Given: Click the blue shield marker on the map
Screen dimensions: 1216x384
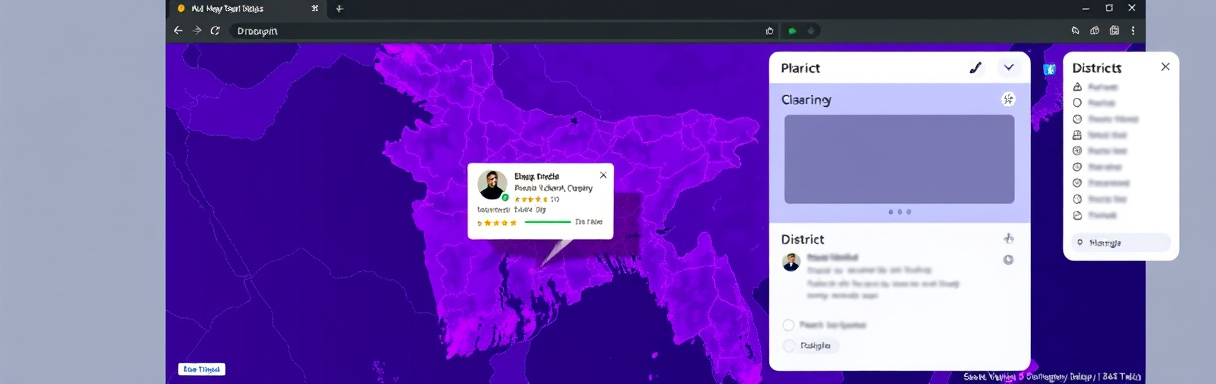Looking at the screenshot, I should pyautogui.click(x=1049, y=70).
